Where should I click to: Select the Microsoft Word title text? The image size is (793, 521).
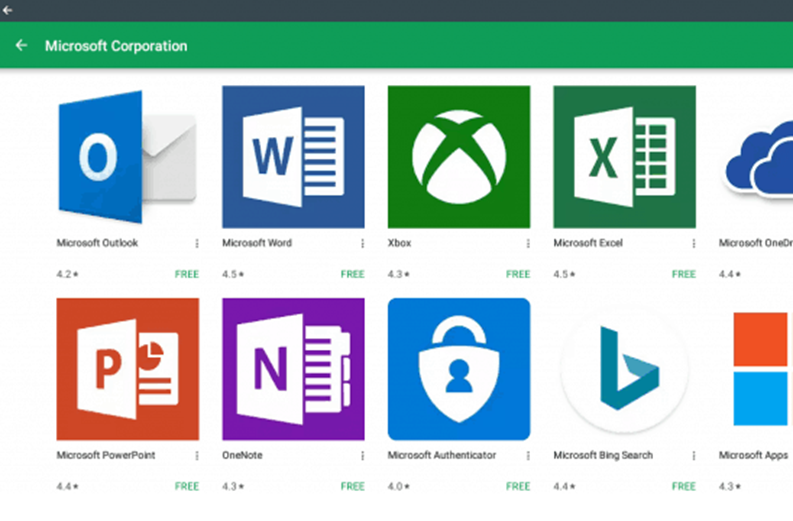coord(257,243)
